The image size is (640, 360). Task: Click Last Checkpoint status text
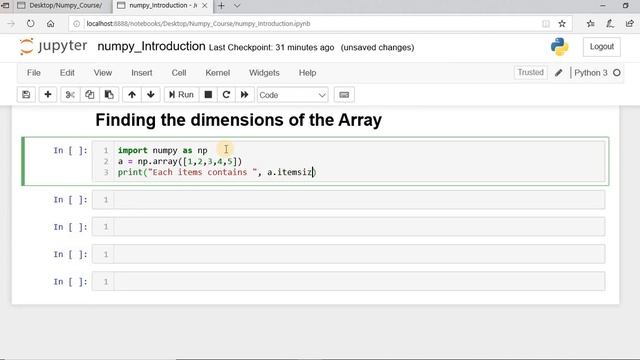[271, 47]
